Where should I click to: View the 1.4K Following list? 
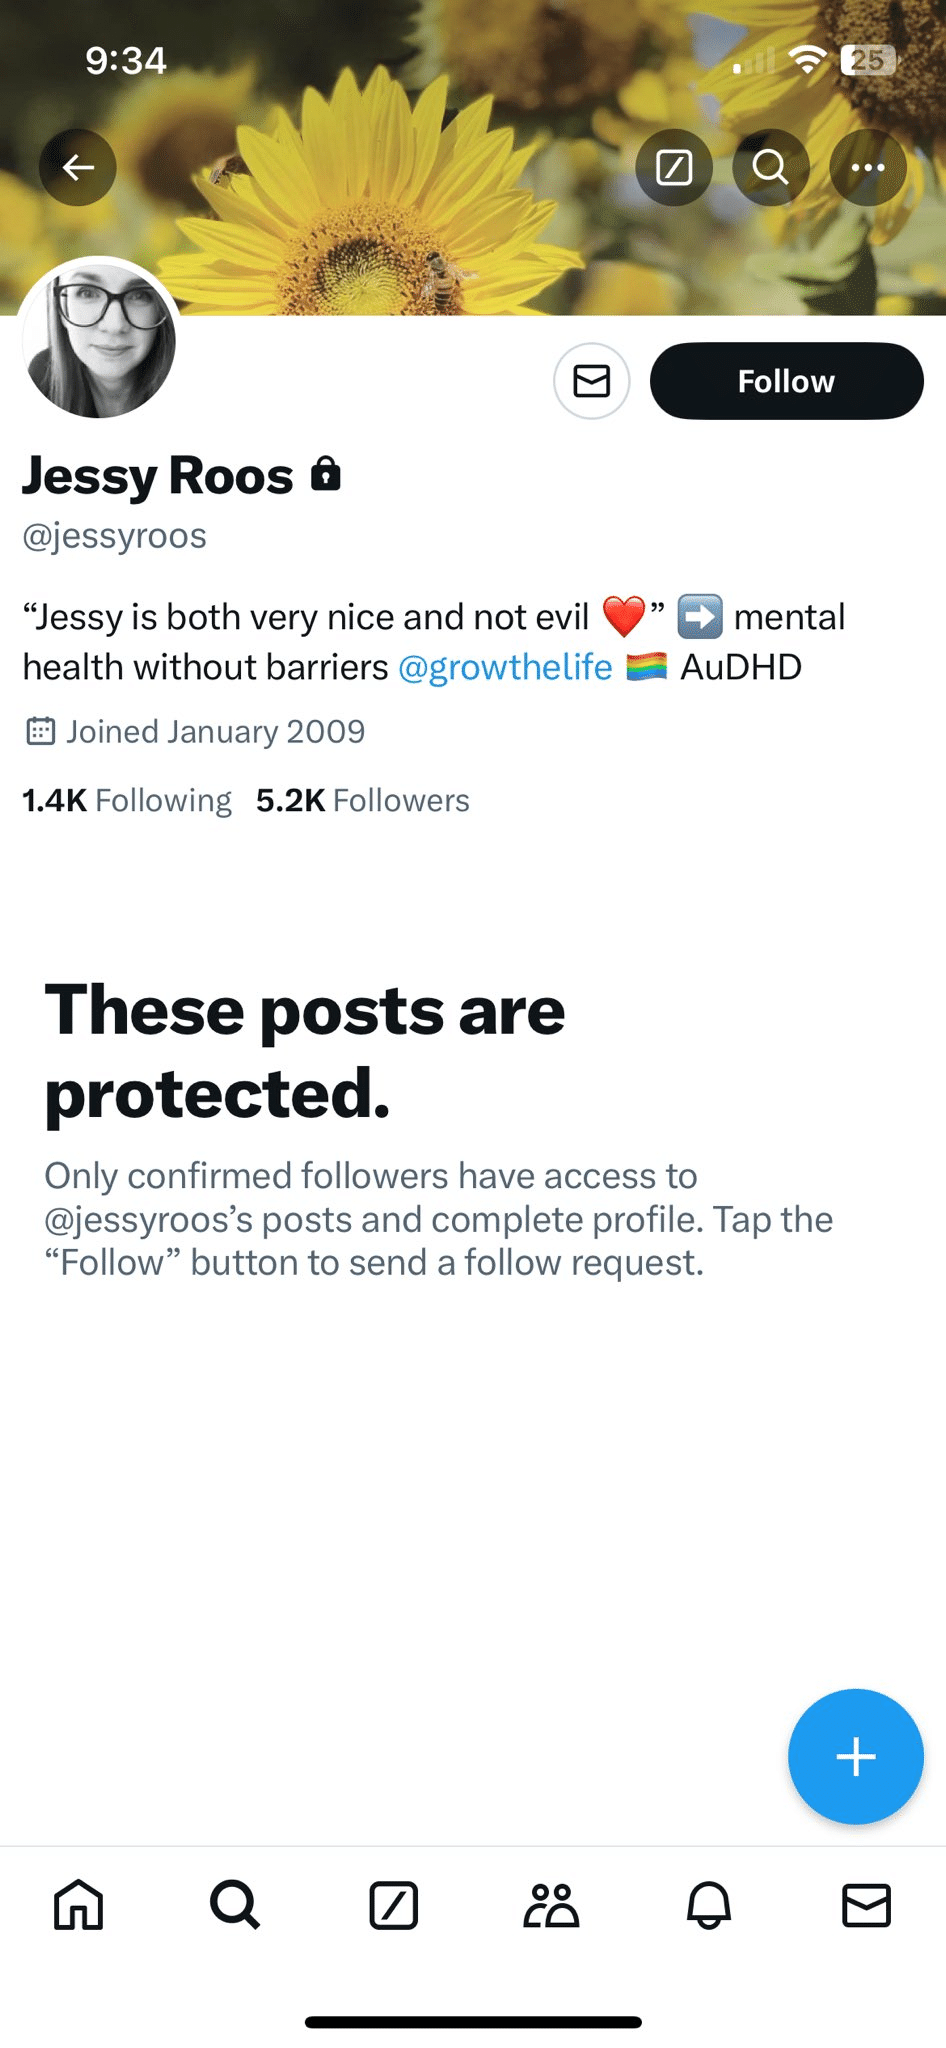127,800
